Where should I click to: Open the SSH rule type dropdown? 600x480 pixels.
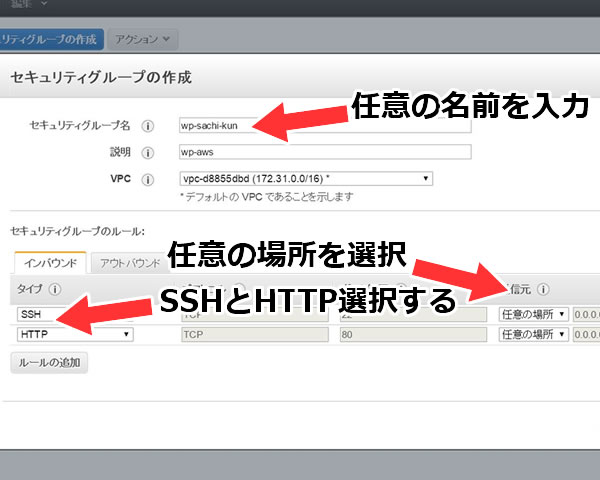[x=75, y=315]
